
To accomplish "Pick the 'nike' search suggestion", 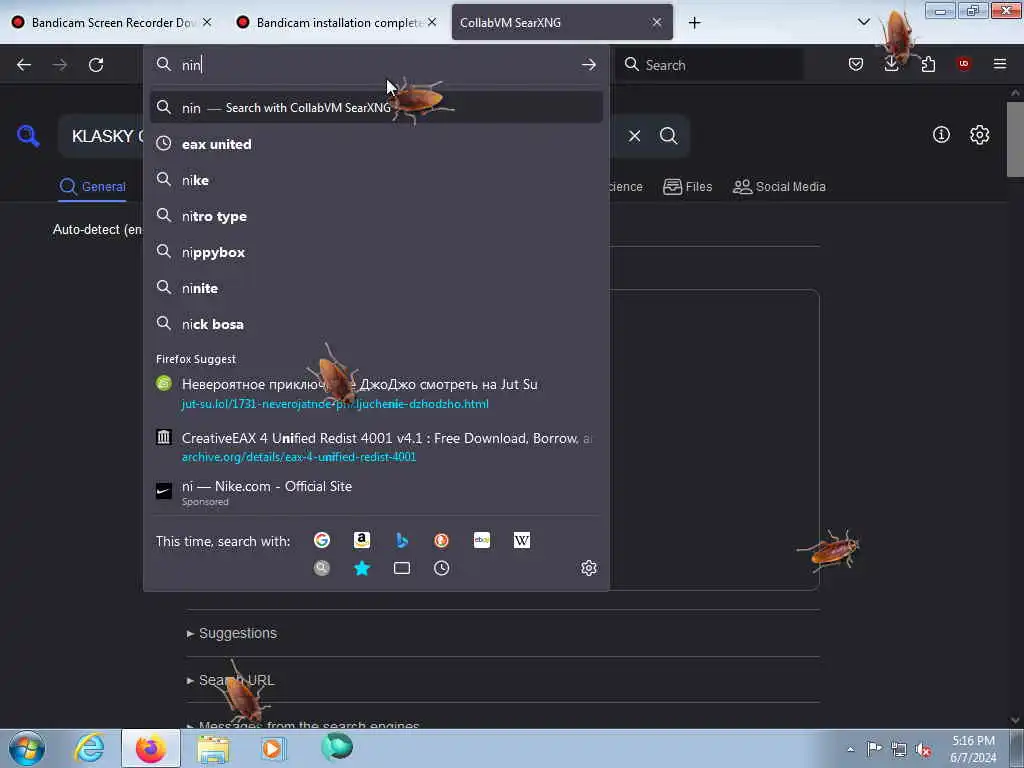I will [x=376, y=180].
